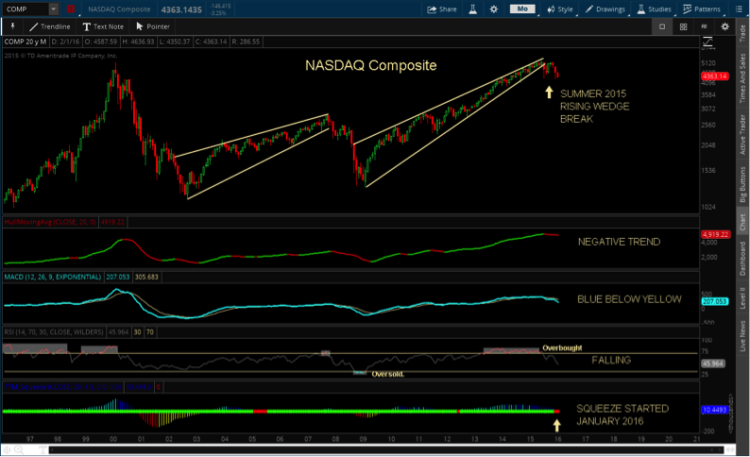Viewport: 750px width, 457px height.
Task: Click the Oversold RSI label
Action: [x=388, y=374]
